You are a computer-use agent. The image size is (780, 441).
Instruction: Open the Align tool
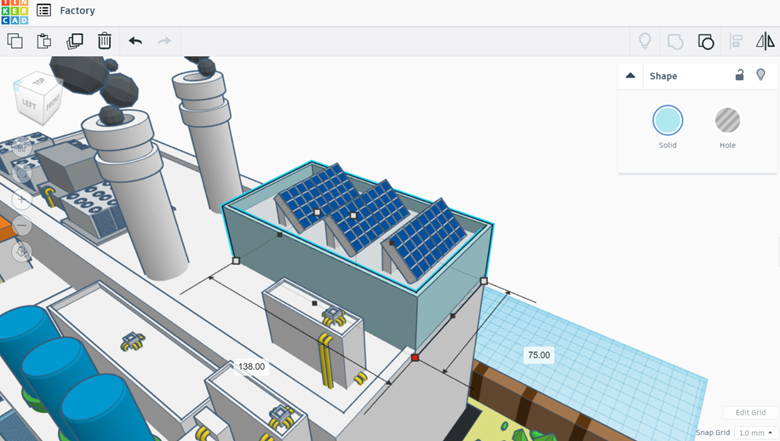click(736, 41)
